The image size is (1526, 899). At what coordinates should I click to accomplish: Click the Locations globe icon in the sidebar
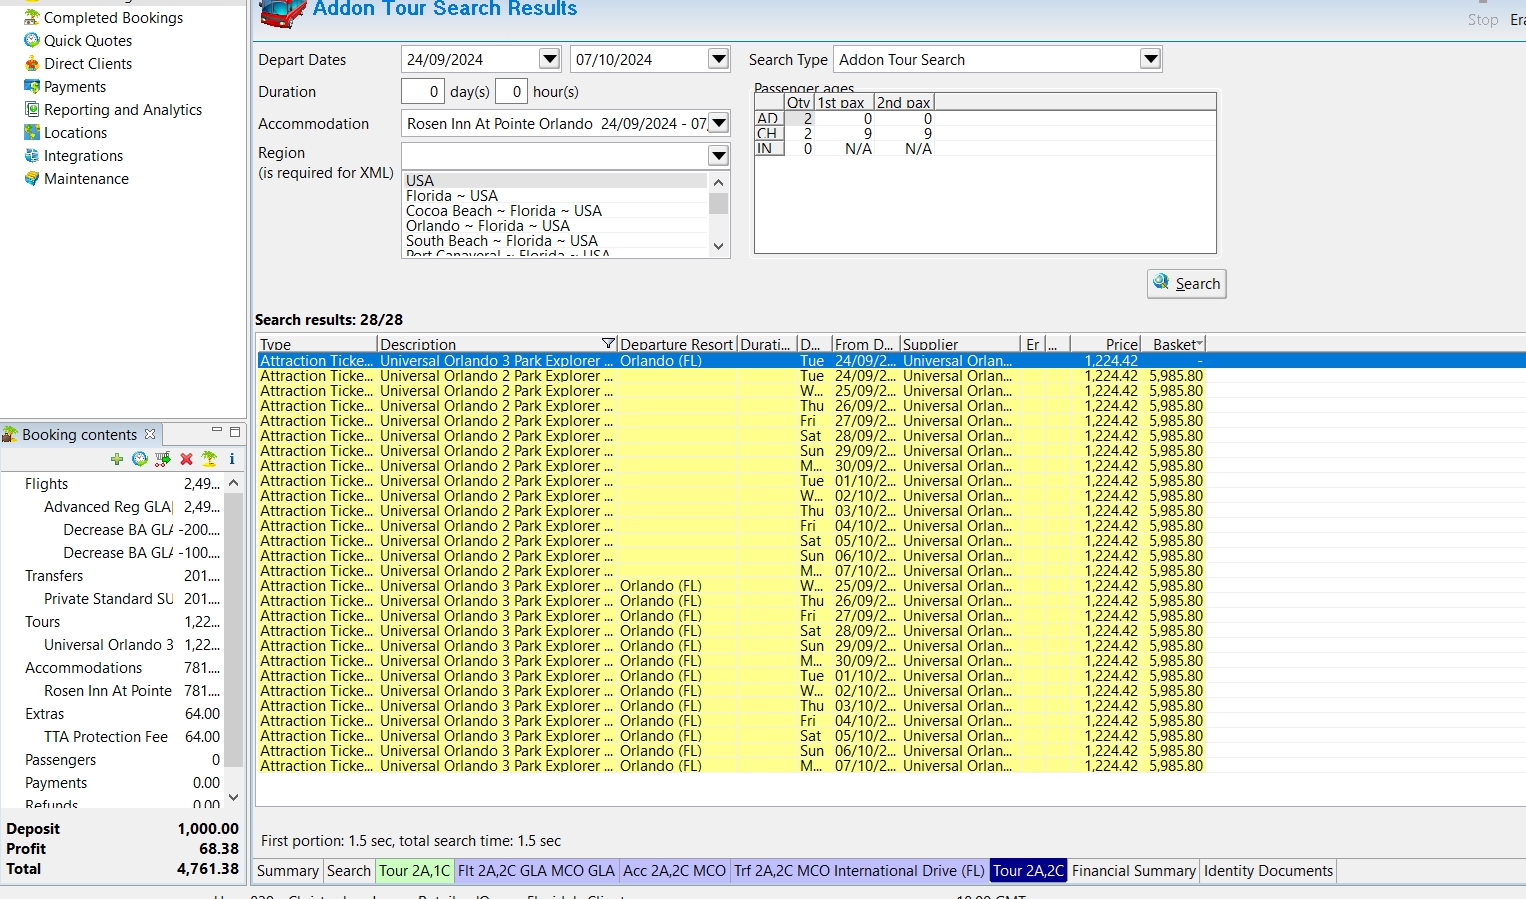coord(32,133)
